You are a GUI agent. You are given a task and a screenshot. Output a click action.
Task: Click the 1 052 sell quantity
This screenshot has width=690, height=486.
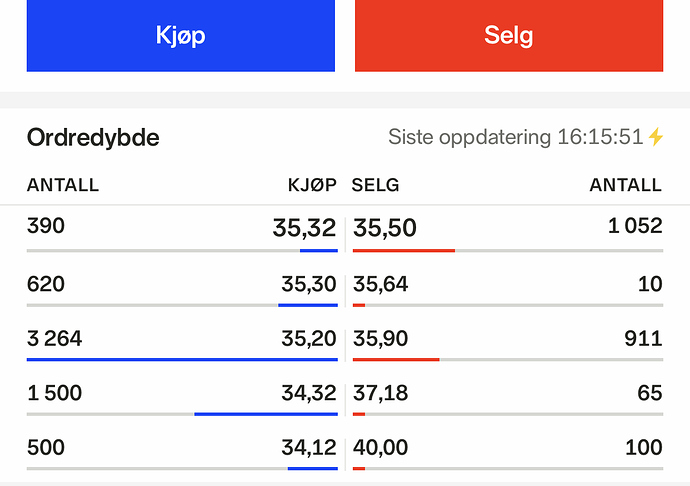pos(635,226)
